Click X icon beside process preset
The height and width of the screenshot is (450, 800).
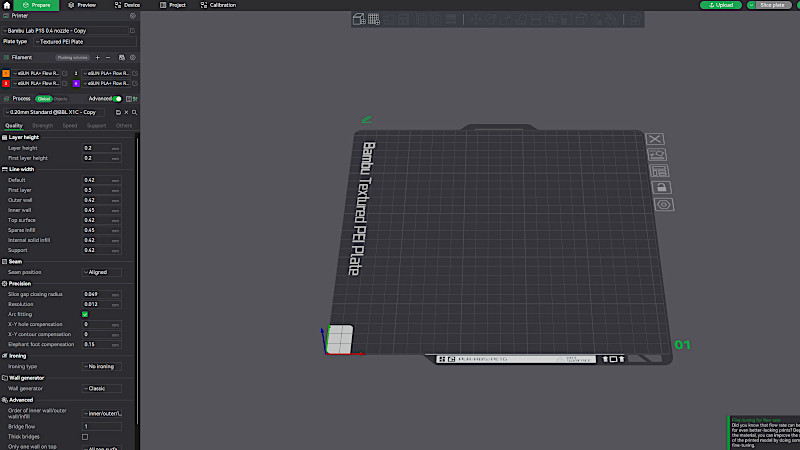click(127, 112)
